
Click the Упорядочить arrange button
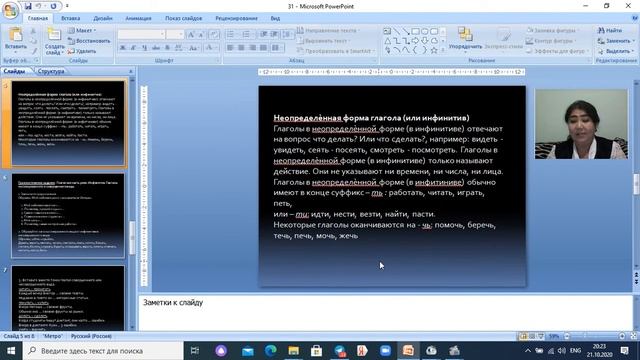pyautogui.click(x=465, y=39)
